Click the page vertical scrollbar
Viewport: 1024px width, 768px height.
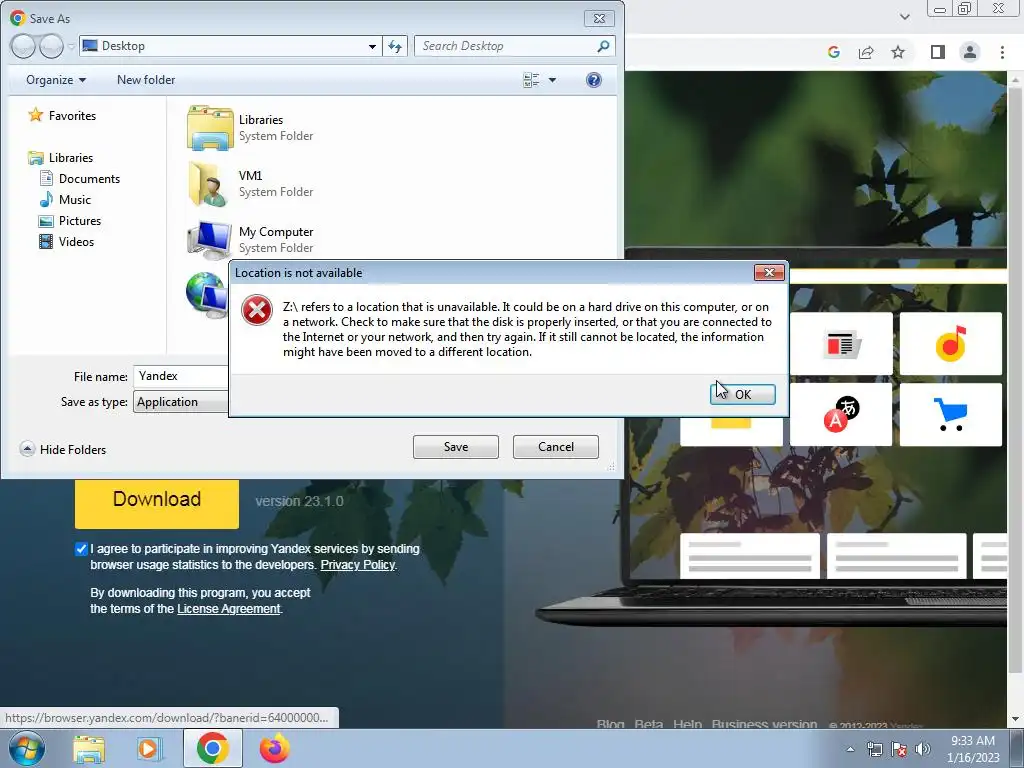[x=1015, y=379]
